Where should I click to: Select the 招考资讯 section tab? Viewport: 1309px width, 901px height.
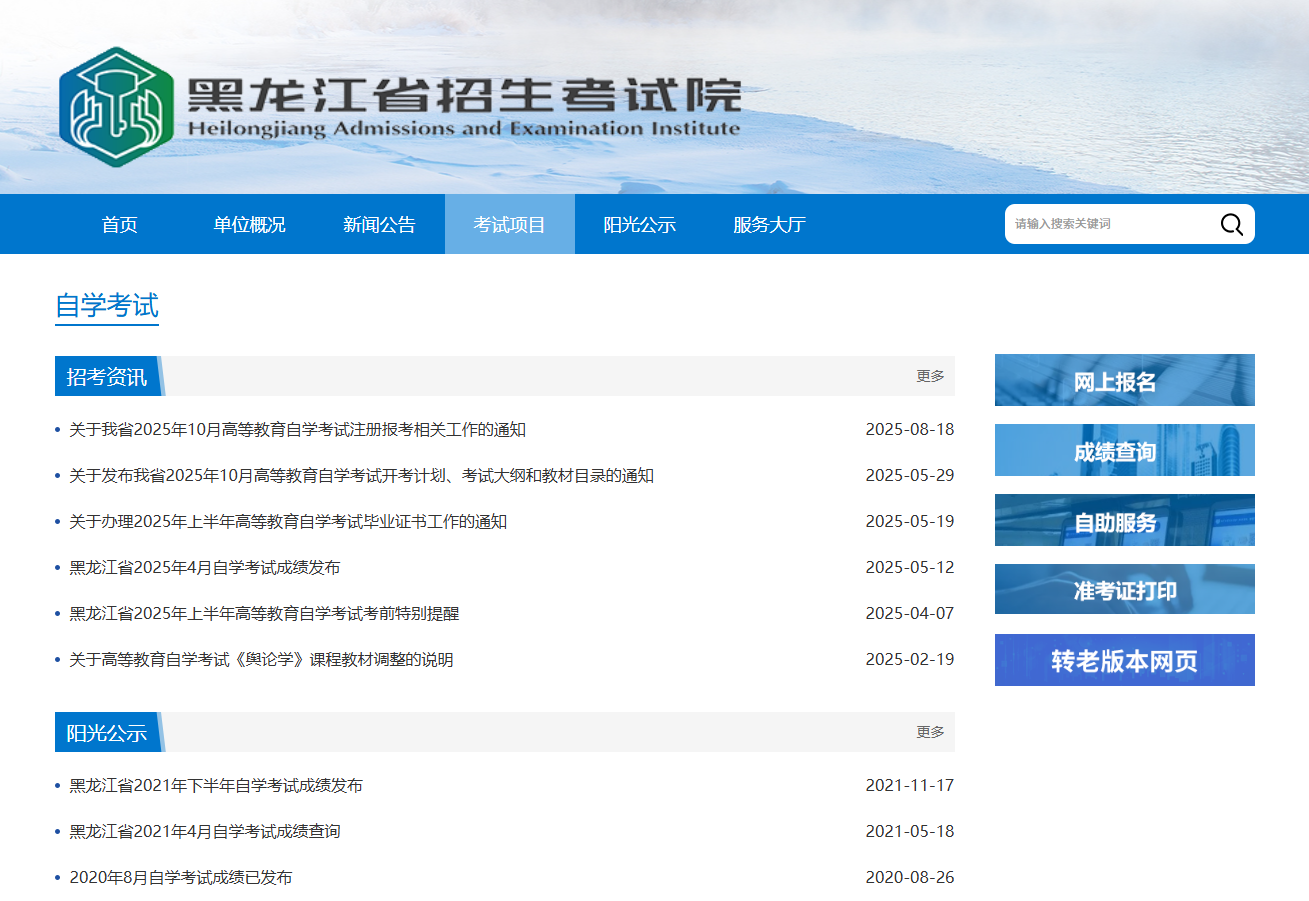pos(107,376)
